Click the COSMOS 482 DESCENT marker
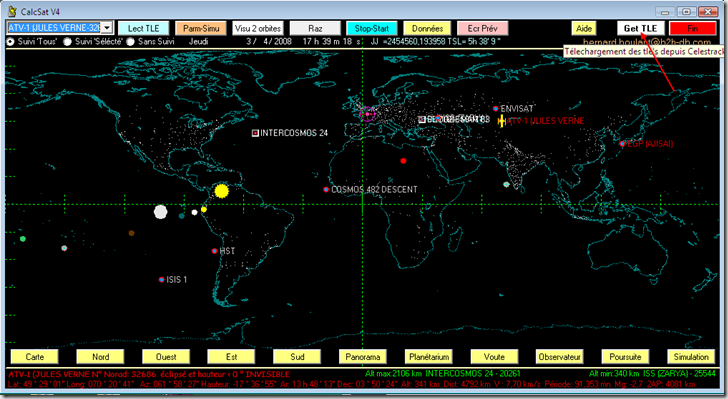 [326, 190]
